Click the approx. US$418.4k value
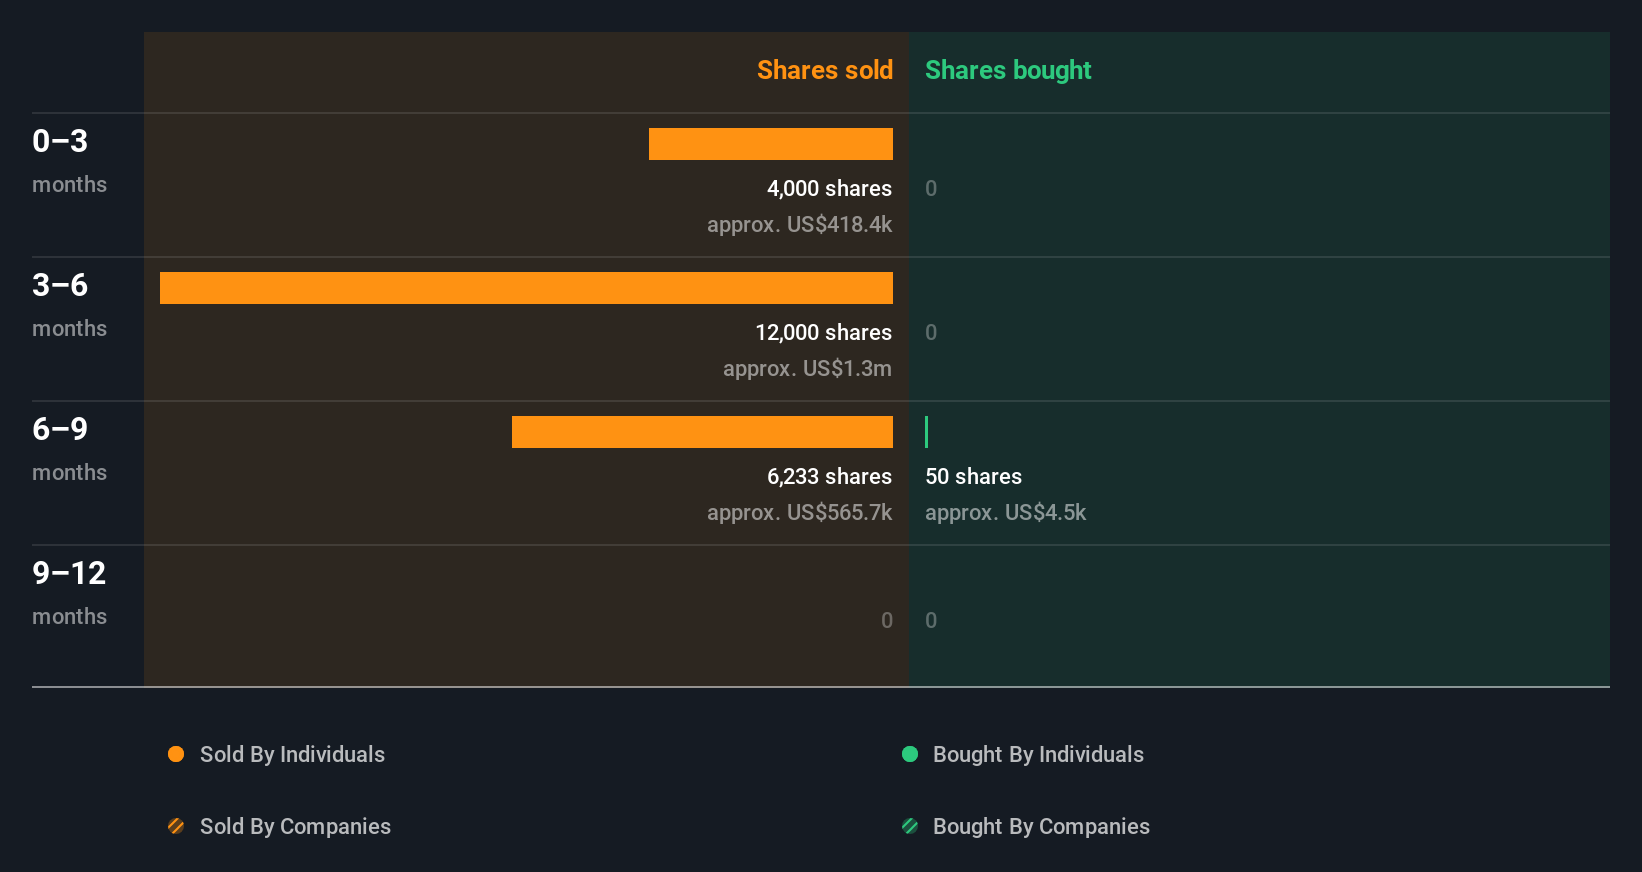 click(799, 224)
